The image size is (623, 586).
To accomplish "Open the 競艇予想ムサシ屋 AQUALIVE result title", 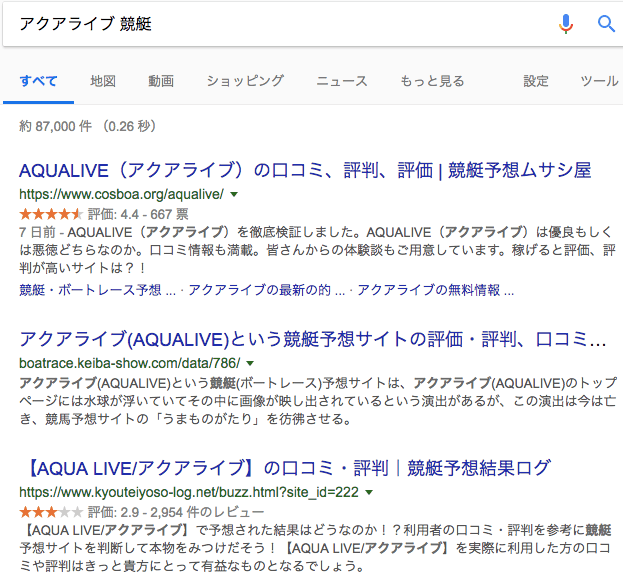I will (x=305, y=171).
